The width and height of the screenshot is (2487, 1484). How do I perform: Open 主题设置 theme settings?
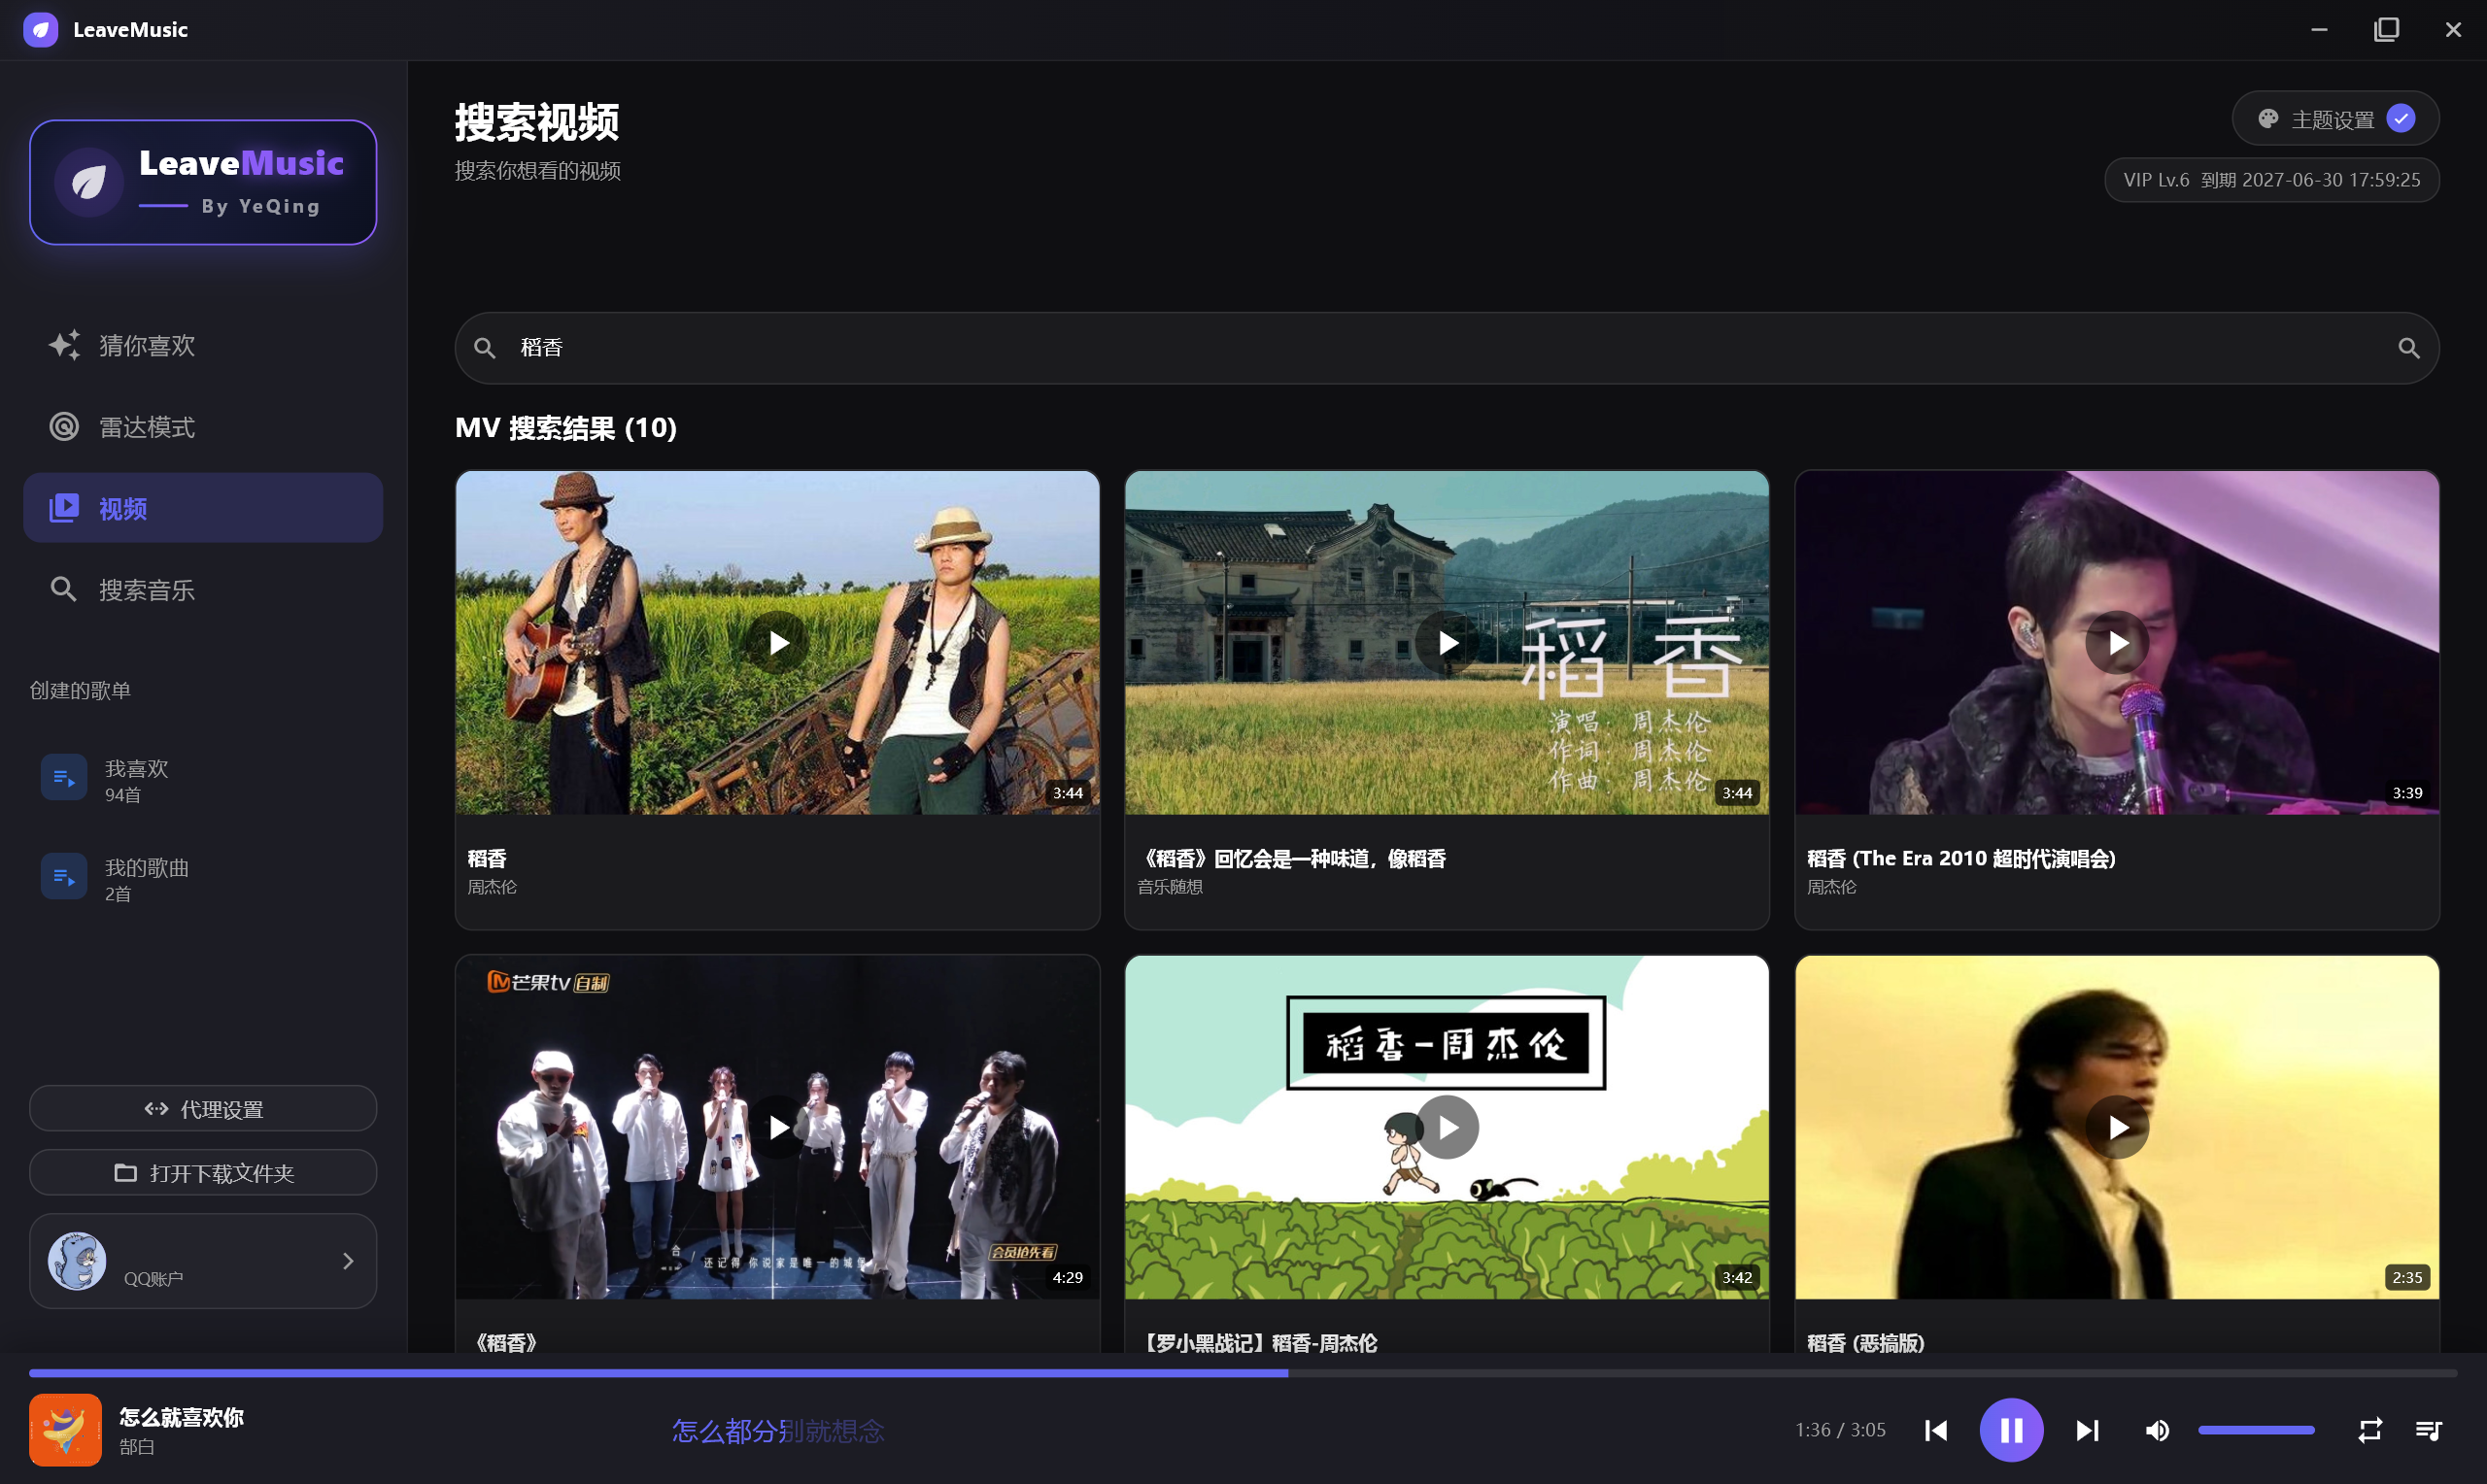tap(2336, 119)
